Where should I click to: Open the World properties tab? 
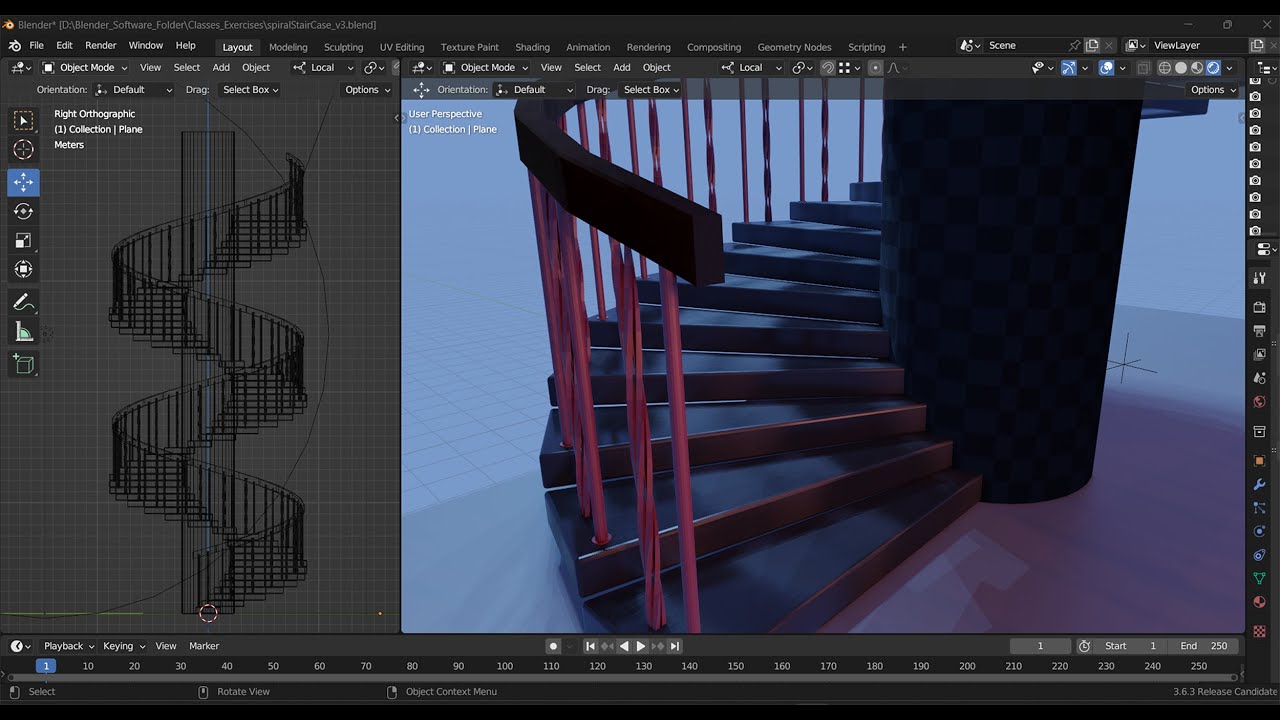pyautogui.click(x=1260, y=403)
